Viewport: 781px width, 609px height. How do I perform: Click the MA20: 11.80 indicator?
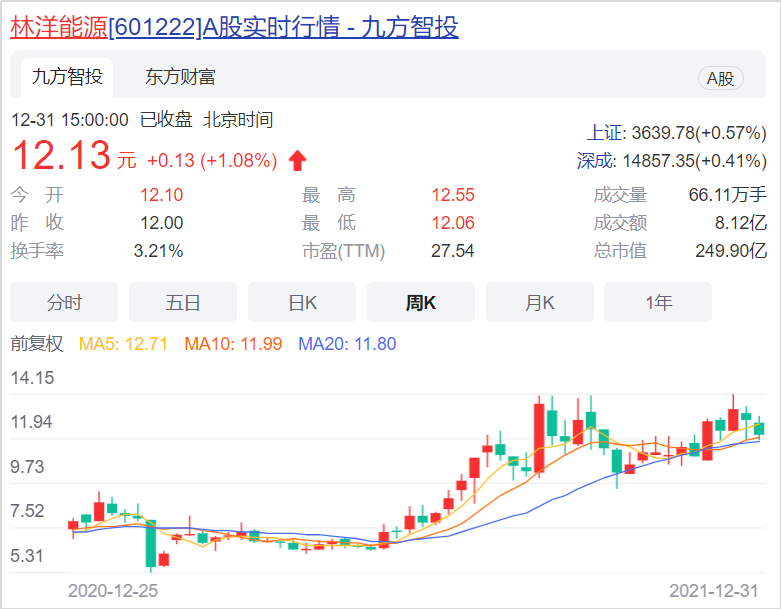click(x=347, y=344)
